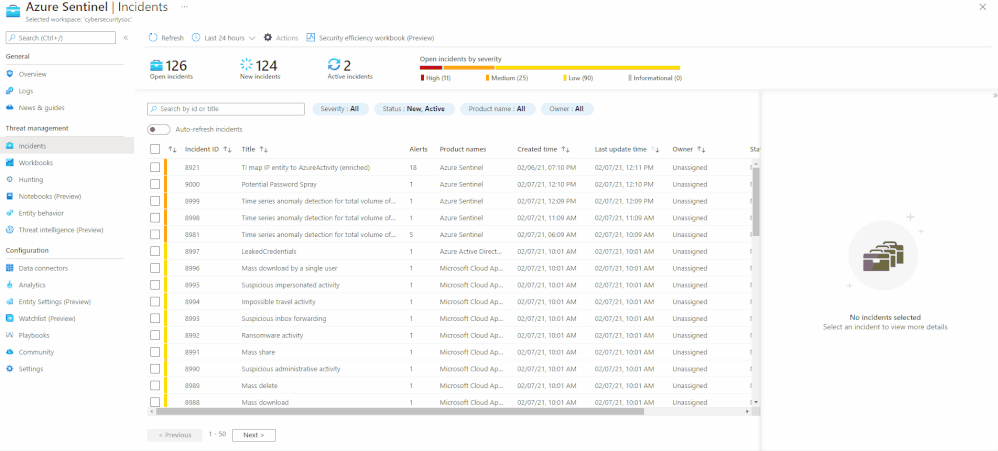This screenshot has width=998, height=451.
Task: Click the Community cloud icon
Action: tap(10, 352)
